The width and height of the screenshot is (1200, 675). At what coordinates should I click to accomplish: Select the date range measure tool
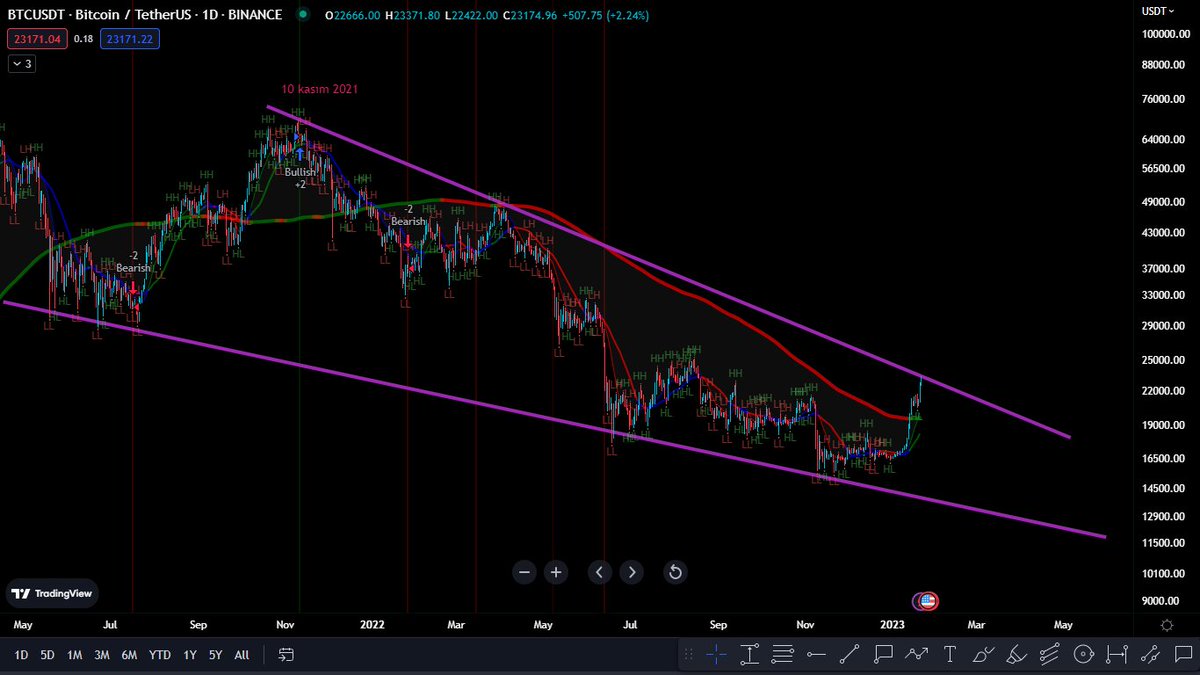coord(1116,655)
